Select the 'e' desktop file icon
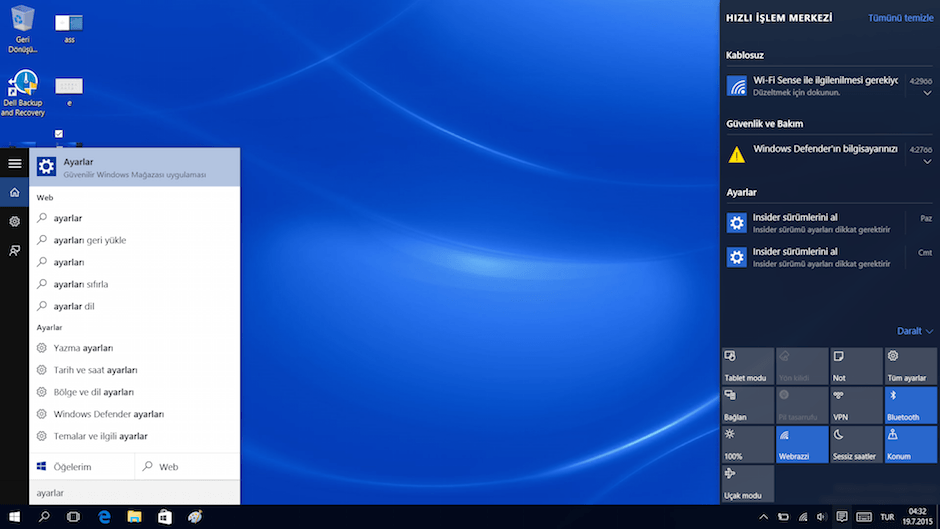Image resolution: width=940 pixels, height=529 pixels. (x=69, y=92)
